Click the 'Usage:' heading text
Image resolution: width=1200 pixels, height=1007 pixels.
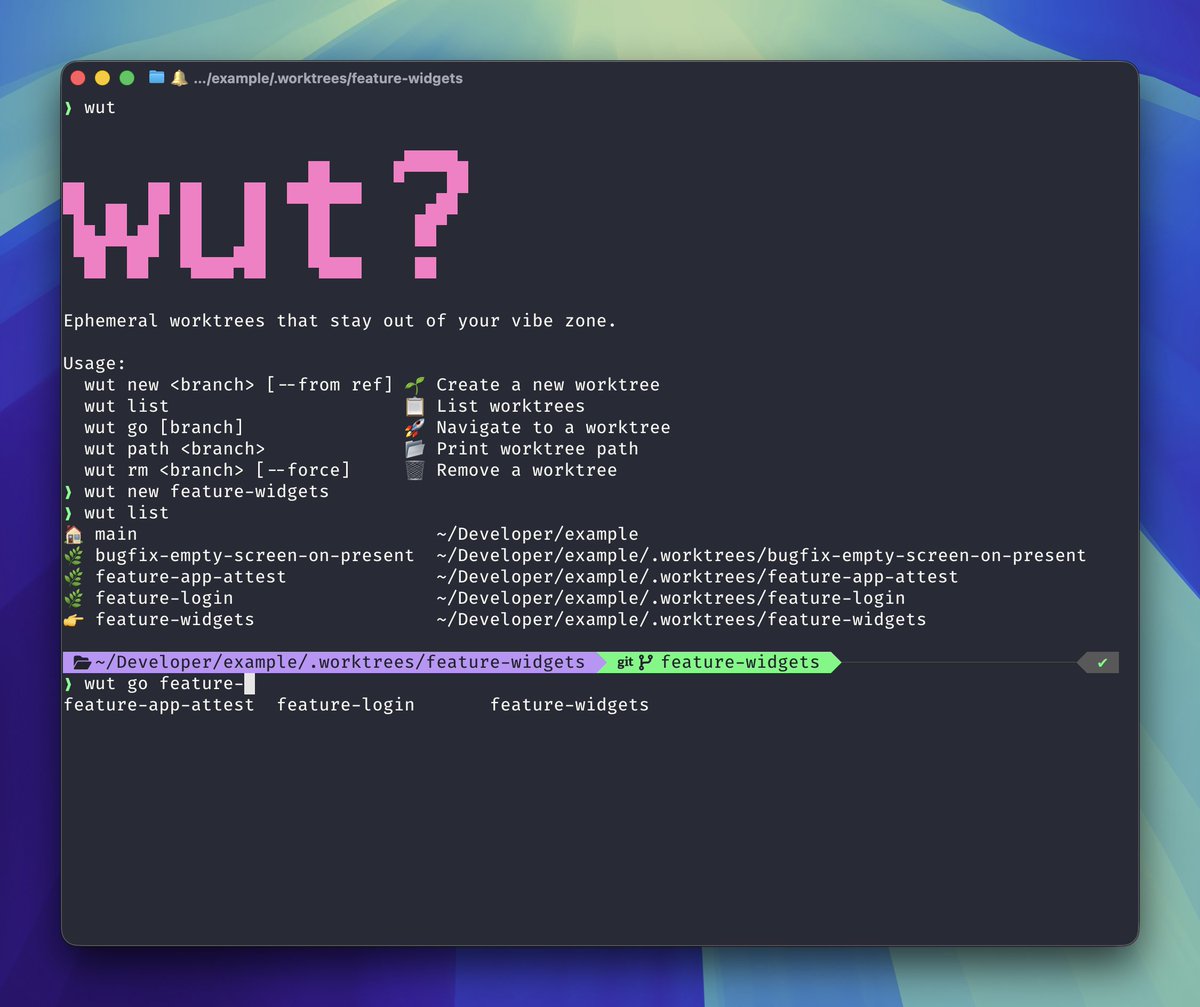pos(95,364)
